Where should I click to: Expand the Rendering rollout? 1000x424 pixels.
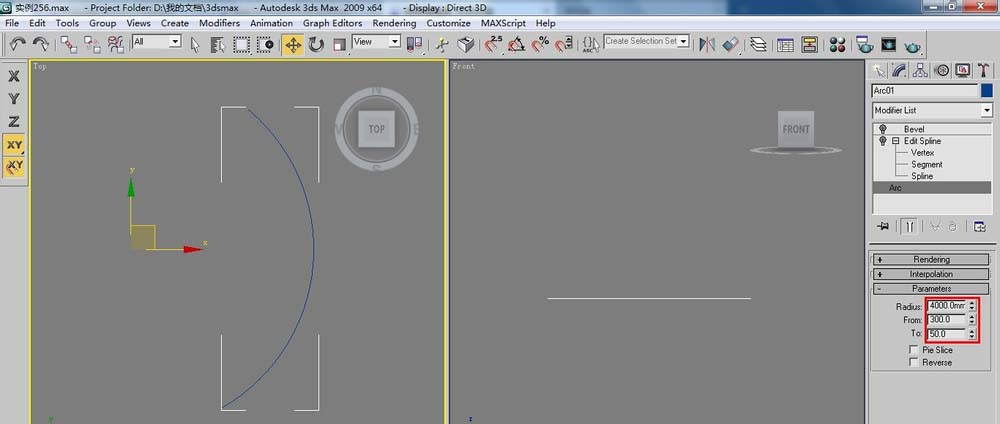(x=931, y=260)
